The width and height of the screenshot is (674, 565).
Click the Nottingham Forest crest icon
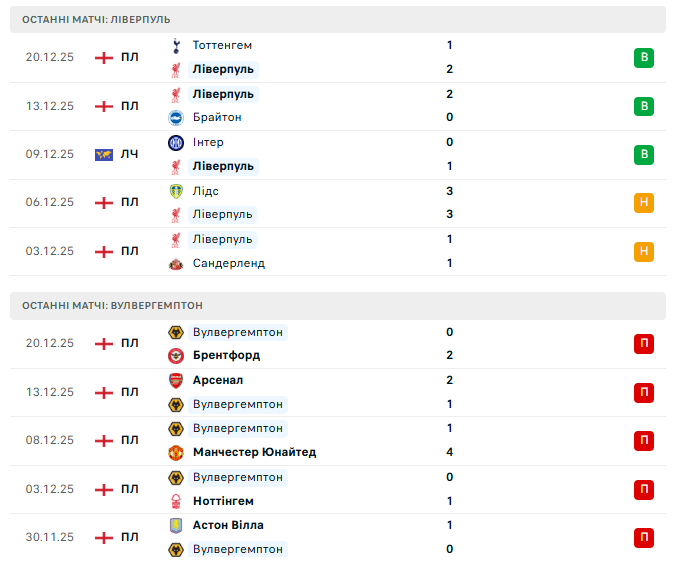[175, 501]
